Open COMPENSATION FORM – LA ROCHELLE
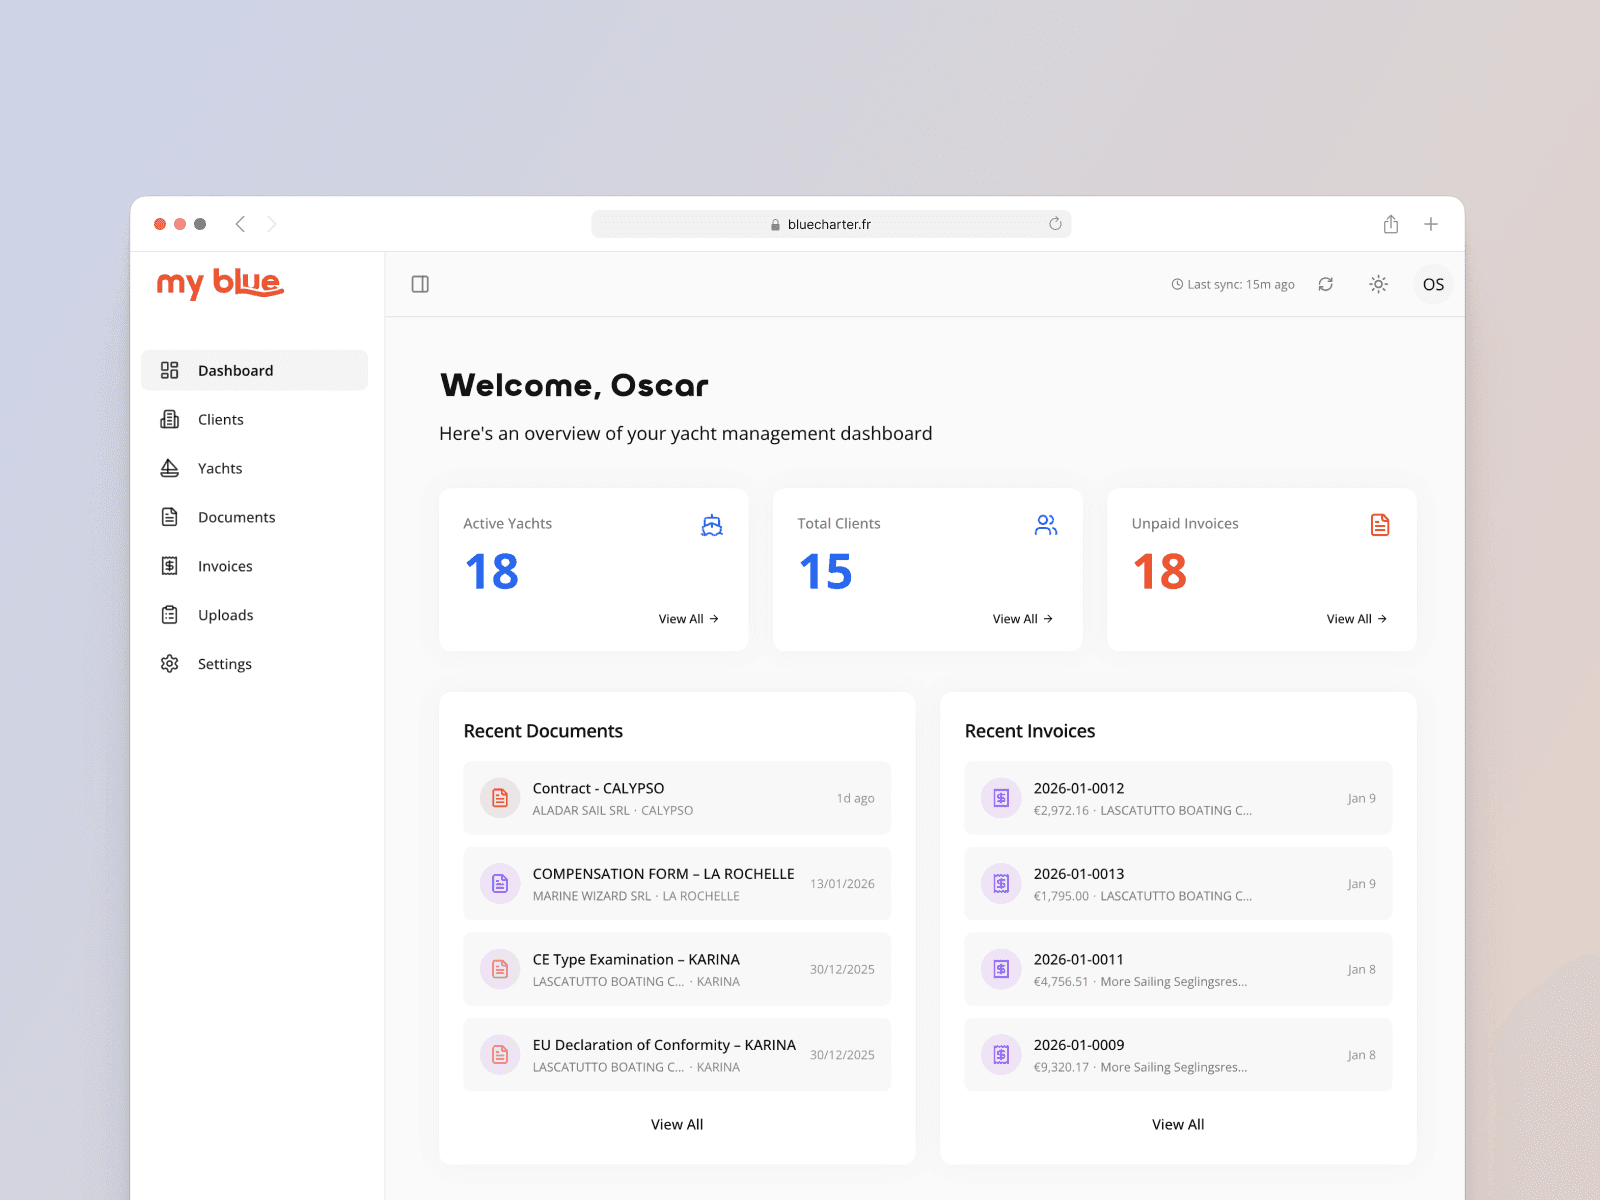 677,884
